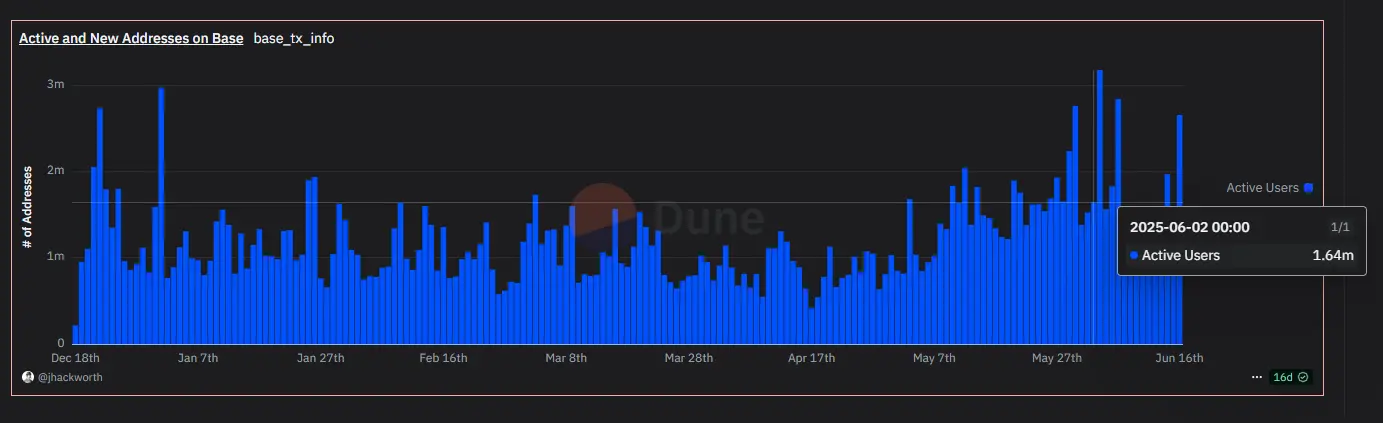This screenshot has height=423, width=1383.
Task: Click the green check icon beside 16d
Action: [x=1303, y=377]
